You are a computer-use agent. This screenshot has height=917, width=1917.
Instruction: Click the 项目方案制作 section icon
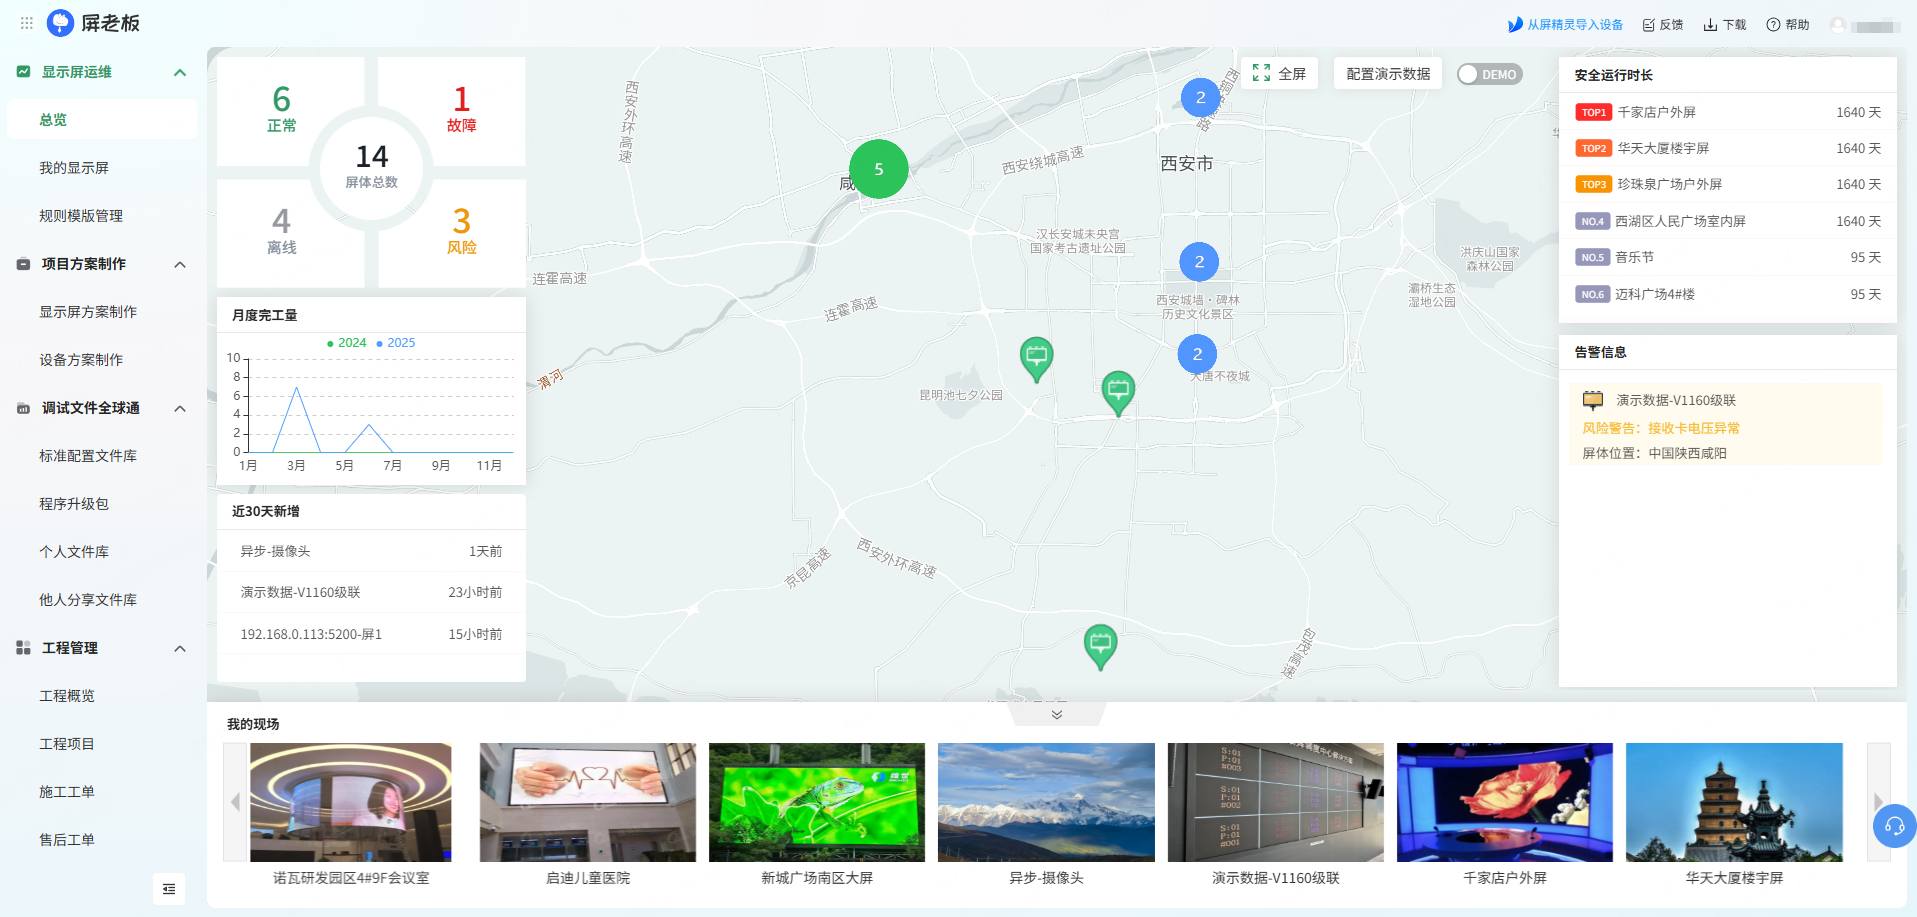pos(23,264)
